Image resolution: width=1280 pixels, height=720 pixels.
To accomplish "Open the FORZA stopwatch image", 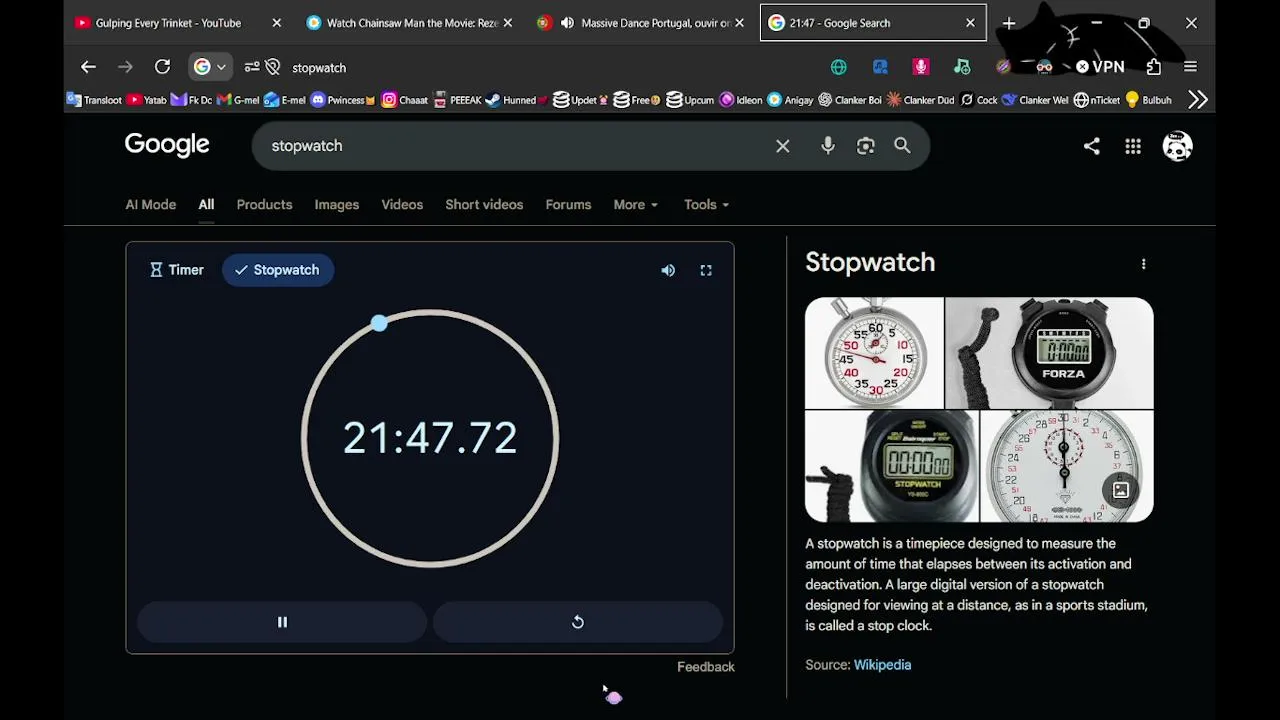I will tap(1050, 353).
